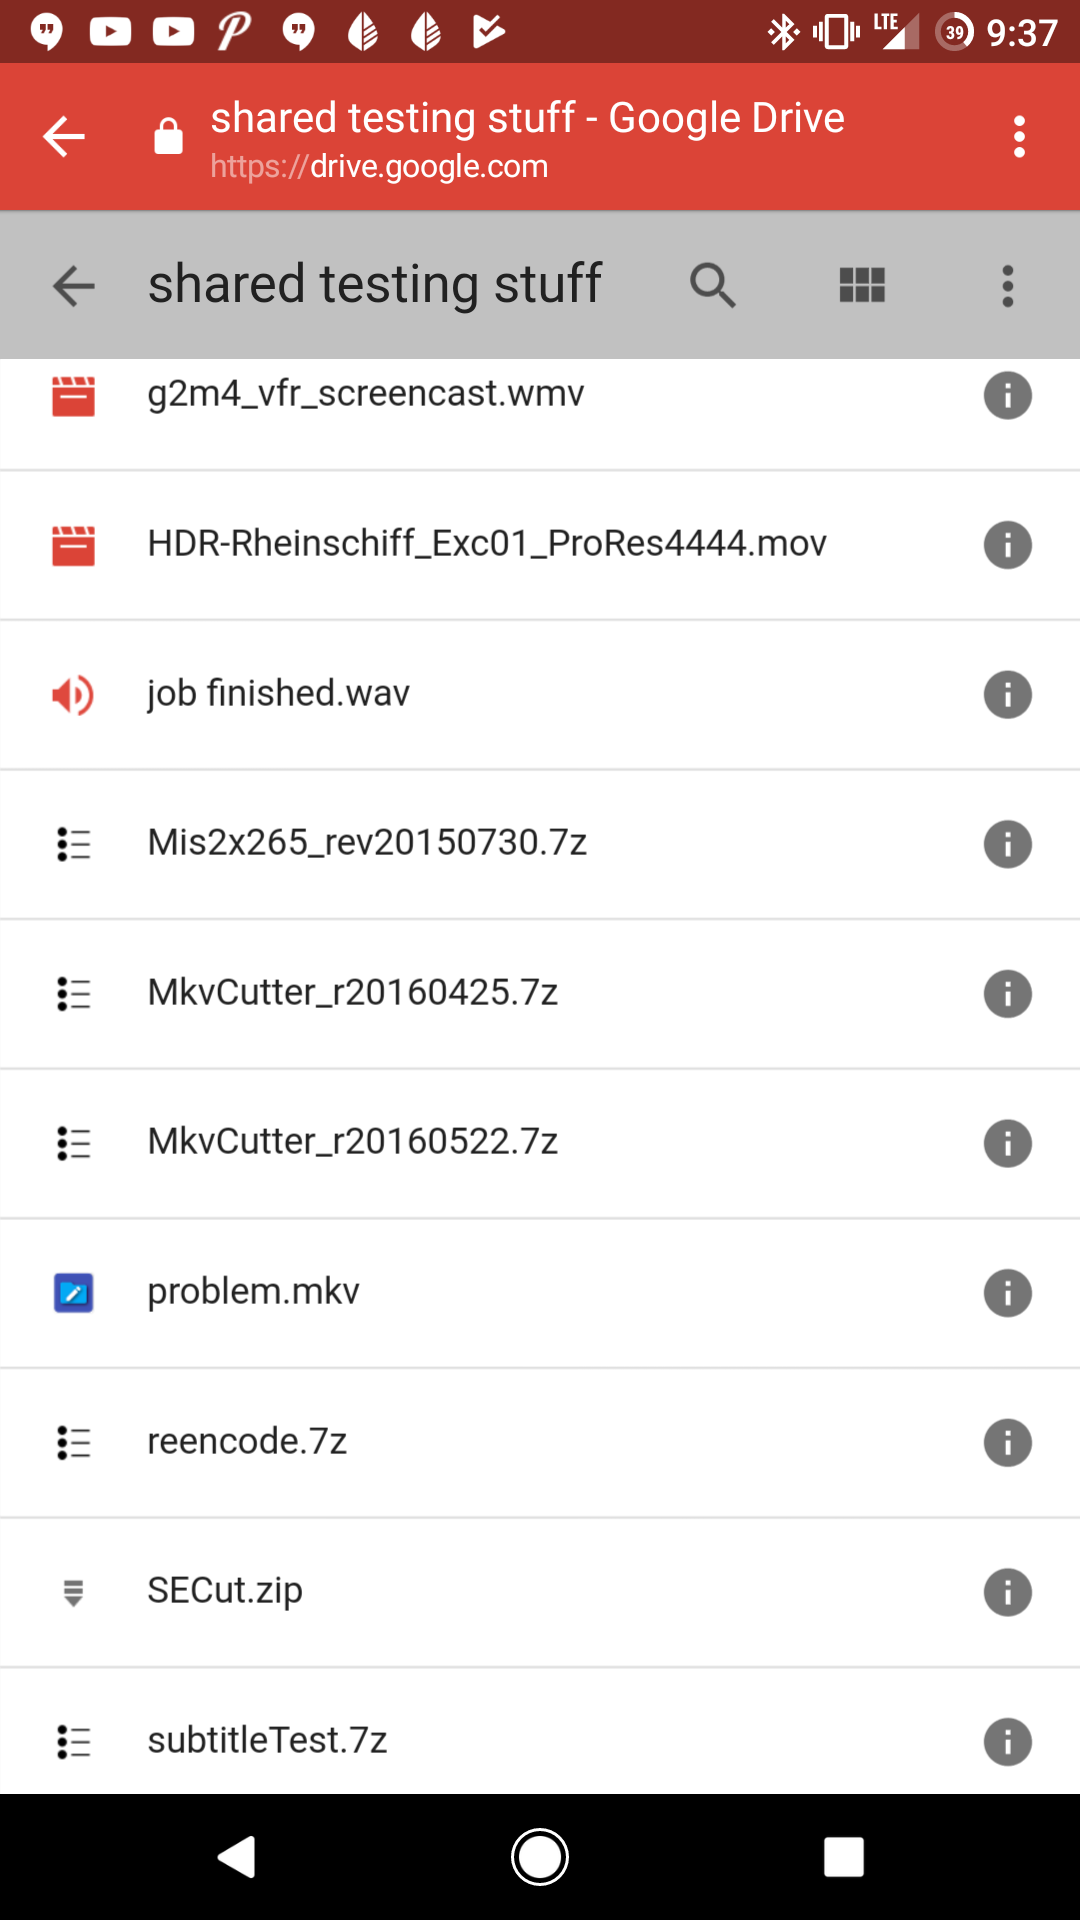Screen dimensions: 1080x1920
Task: Tap the secure lock icon beside URL
Action: tap(168, 137)
